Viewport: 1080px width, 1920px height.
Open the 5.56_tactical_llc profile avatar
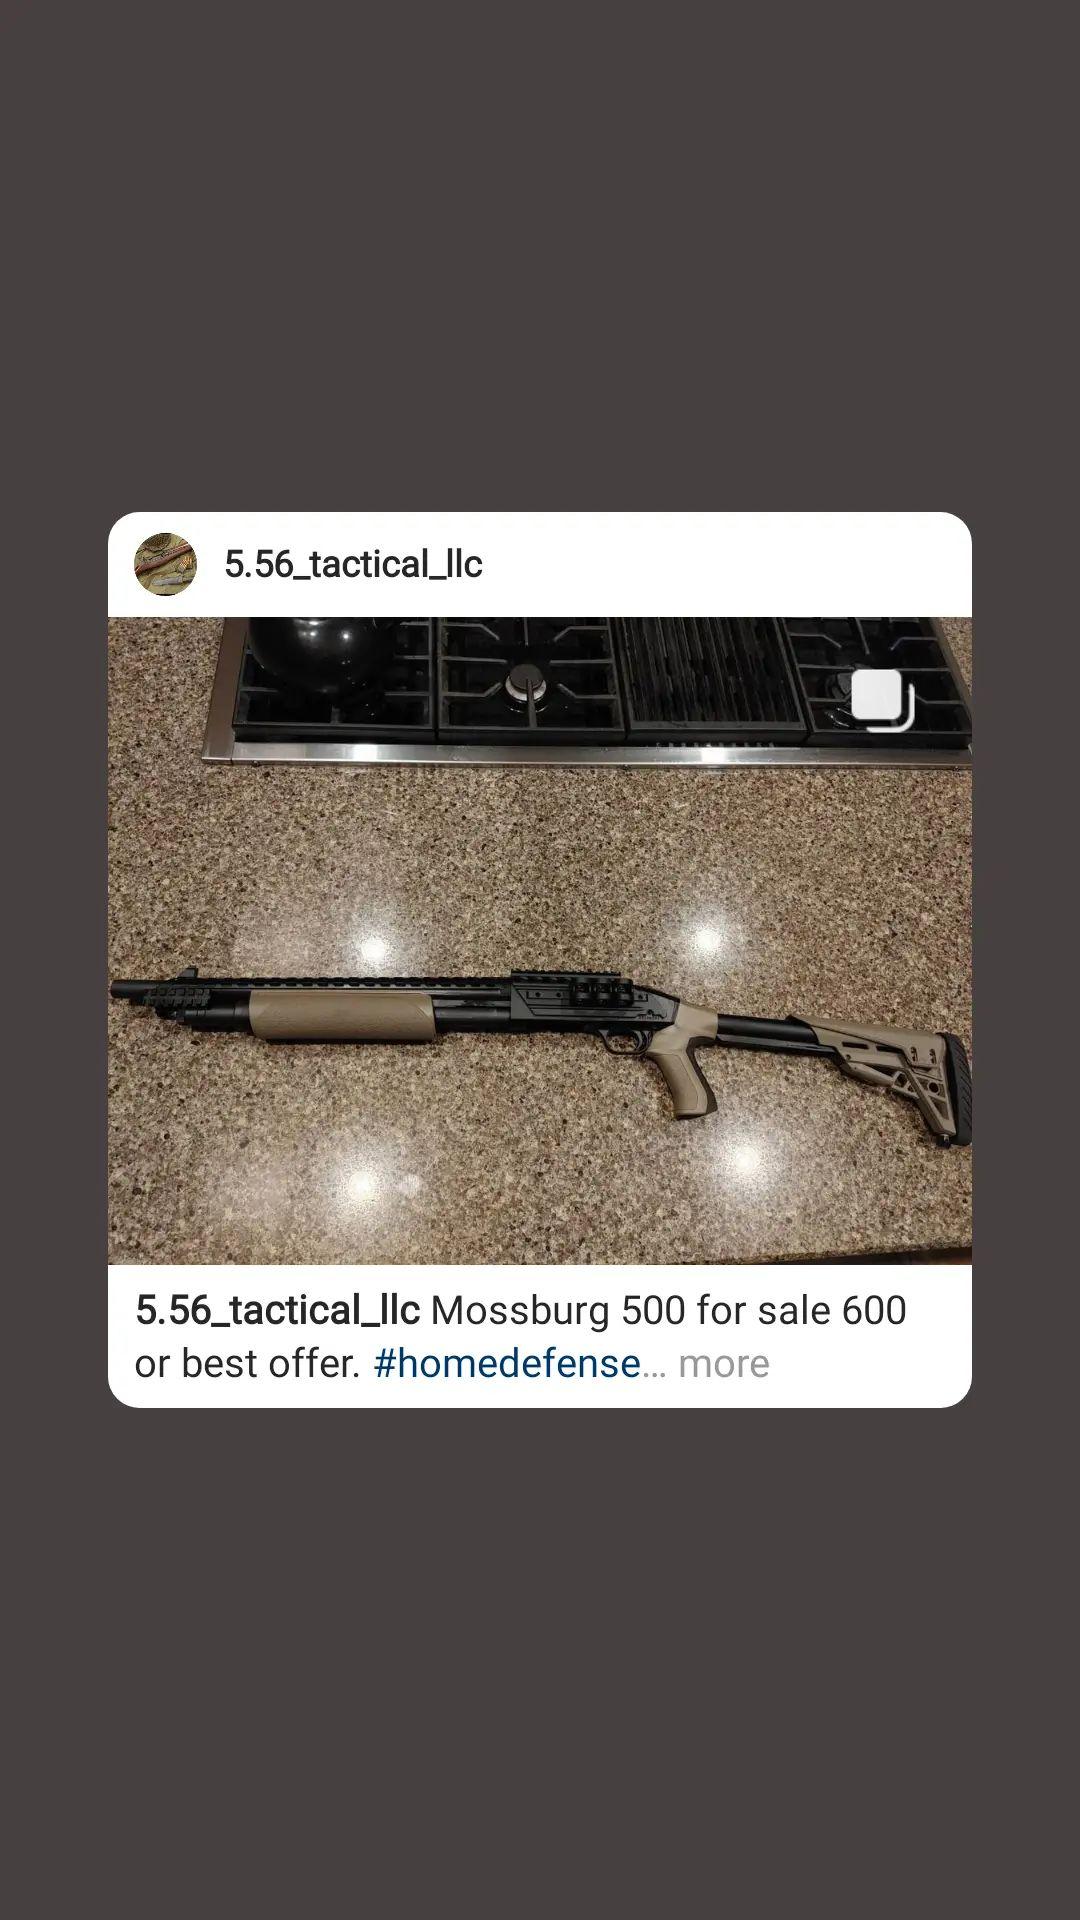click(165, 564)
